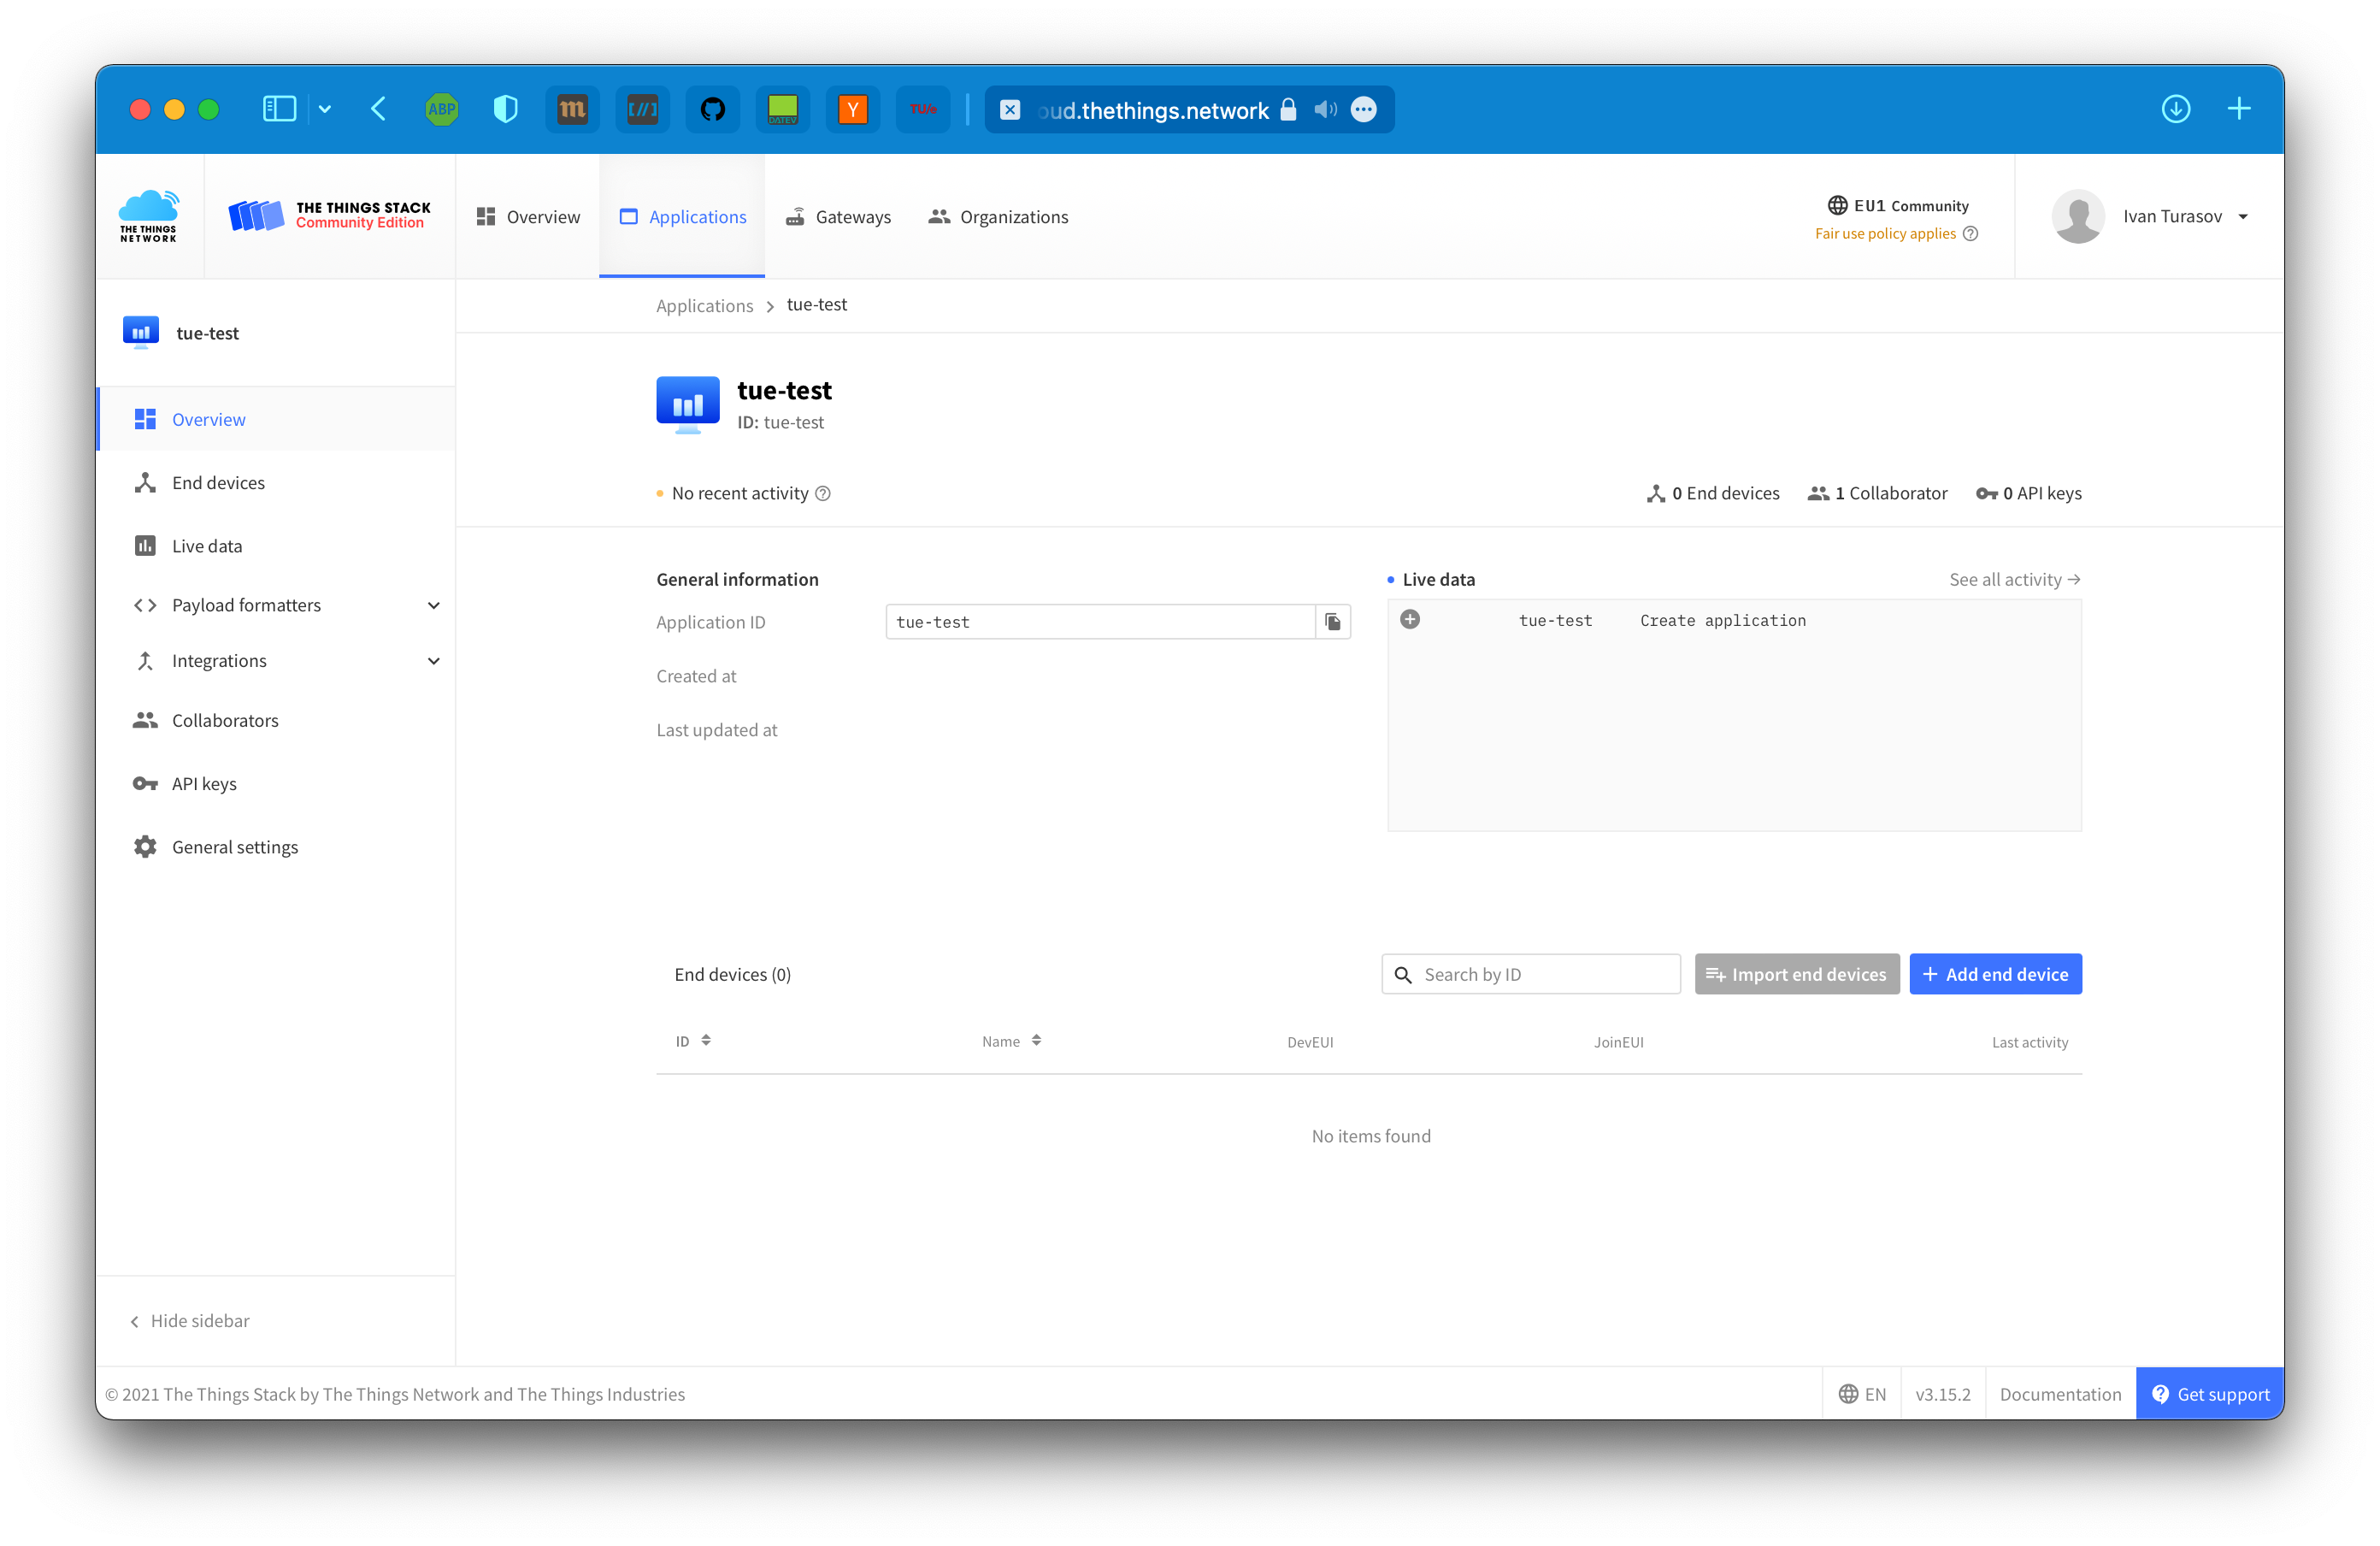This screenshot has width=2380, height=1546.
Task: Select the Live data sidebar icon
Action: click(145, 545)
